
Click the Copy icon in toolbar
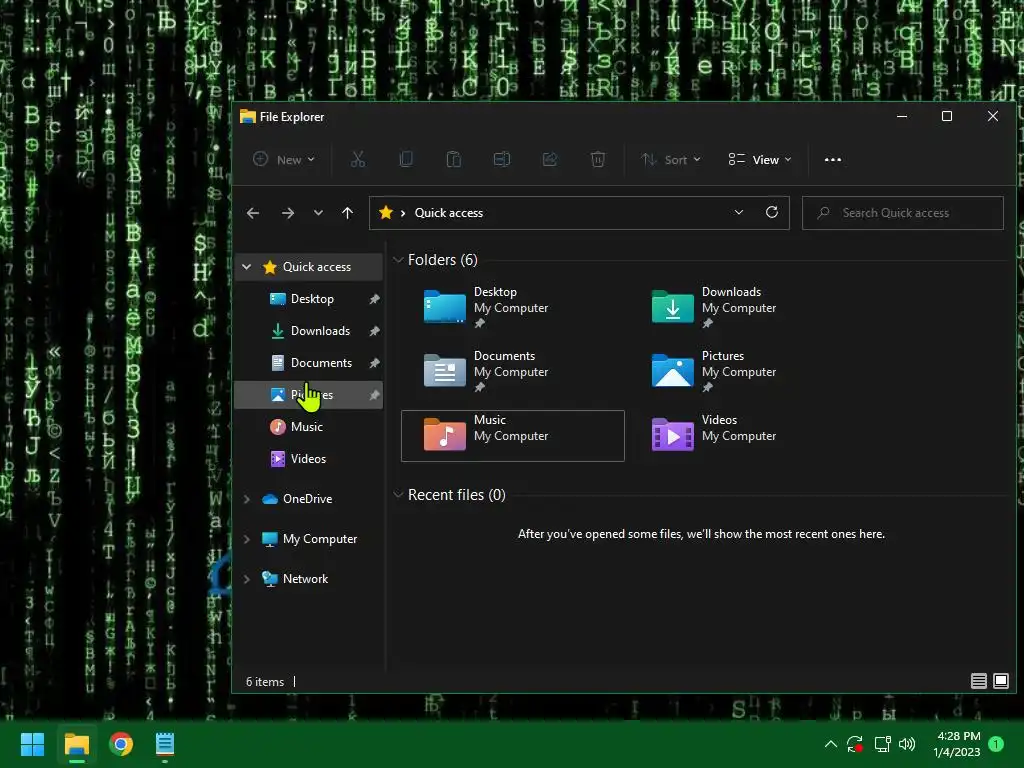click(x=406, y=159)
